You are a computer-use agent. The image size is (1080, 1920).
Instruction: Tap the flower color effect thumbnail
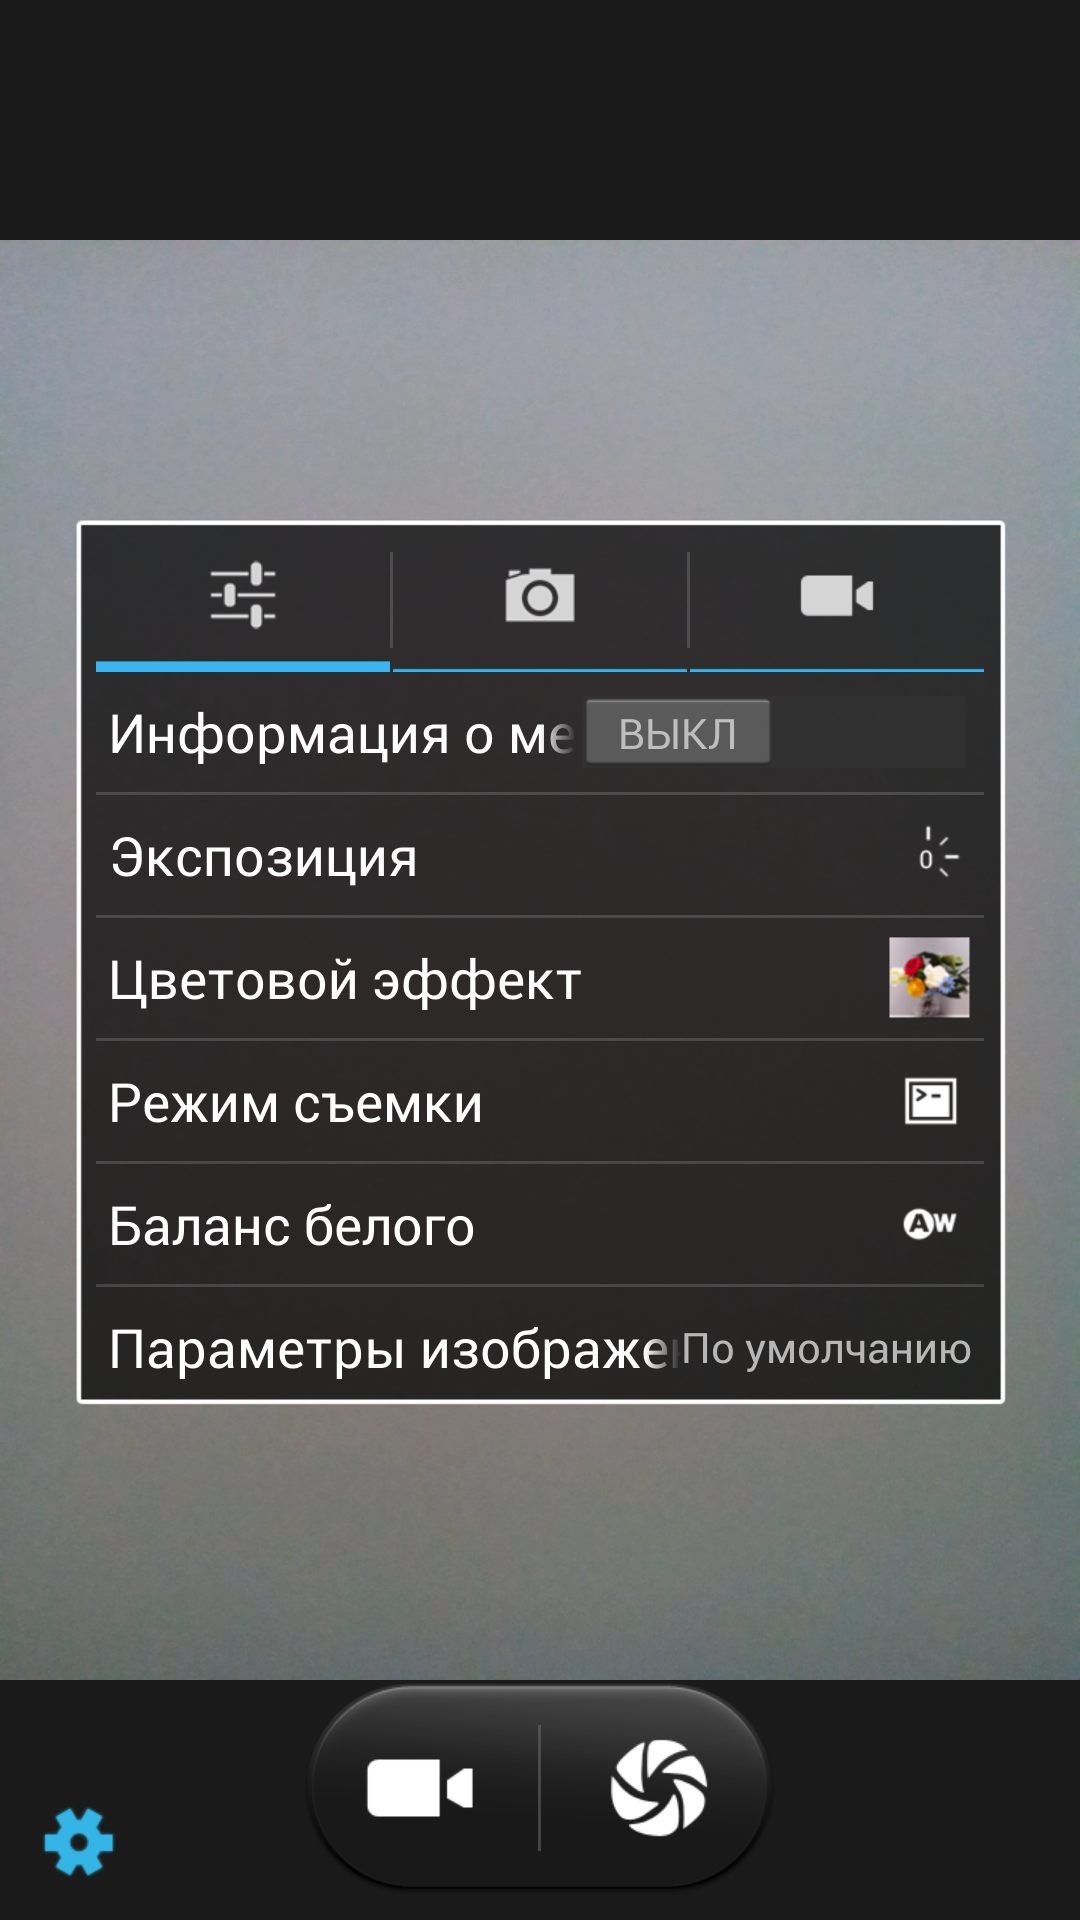tap(929, 977)
